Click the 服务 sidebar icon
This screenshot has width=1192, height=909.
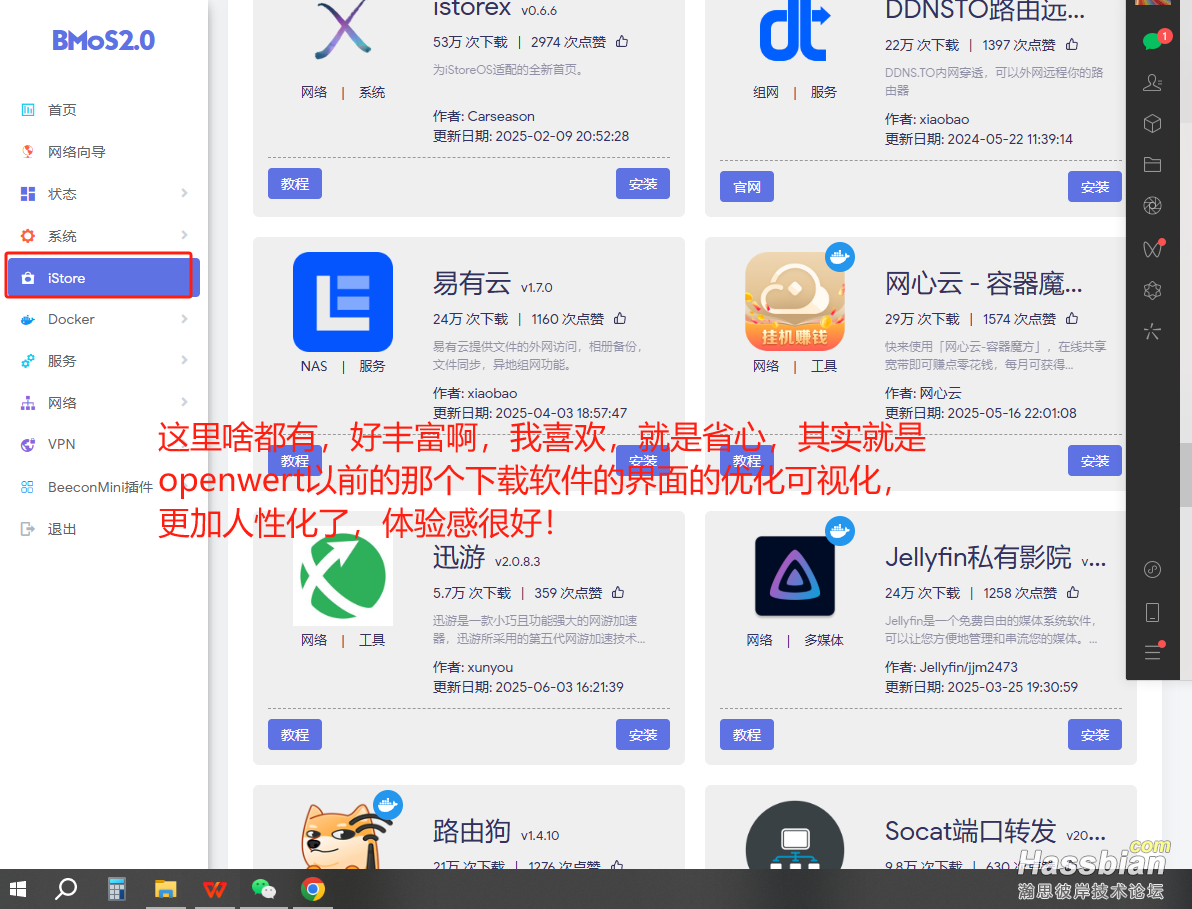click(28, 361)
